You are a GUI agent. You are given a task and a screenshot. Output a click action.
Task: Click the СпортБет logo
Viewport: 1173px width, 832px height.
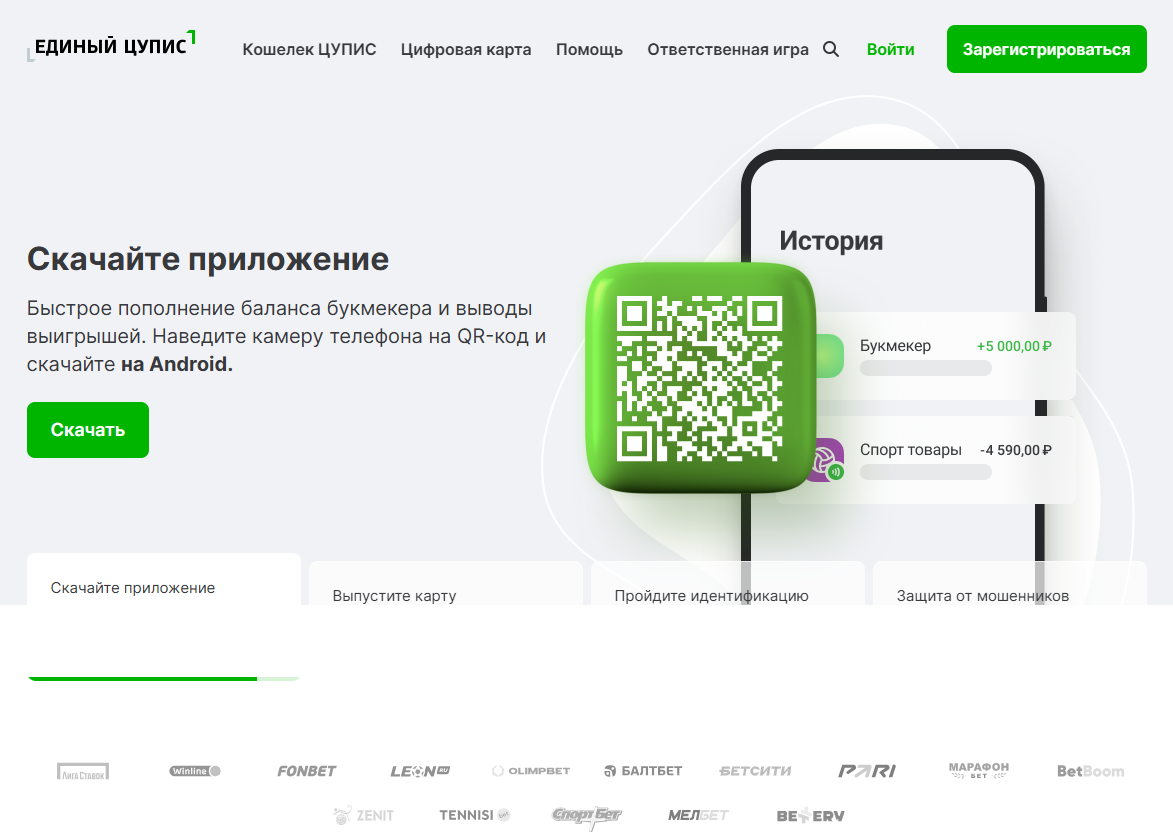[x=586, y=816]
